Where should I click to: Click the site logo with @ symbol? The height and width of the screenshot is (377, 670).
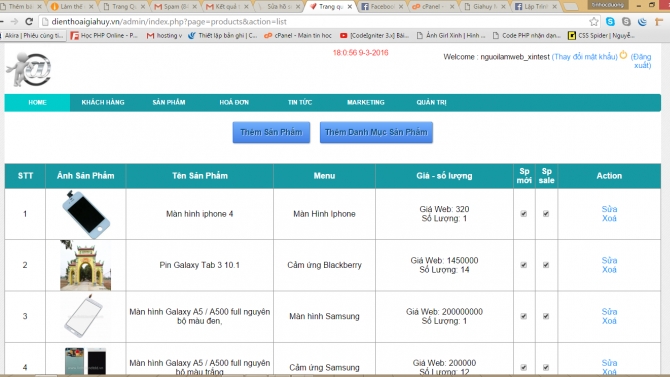tap(29, 69)
